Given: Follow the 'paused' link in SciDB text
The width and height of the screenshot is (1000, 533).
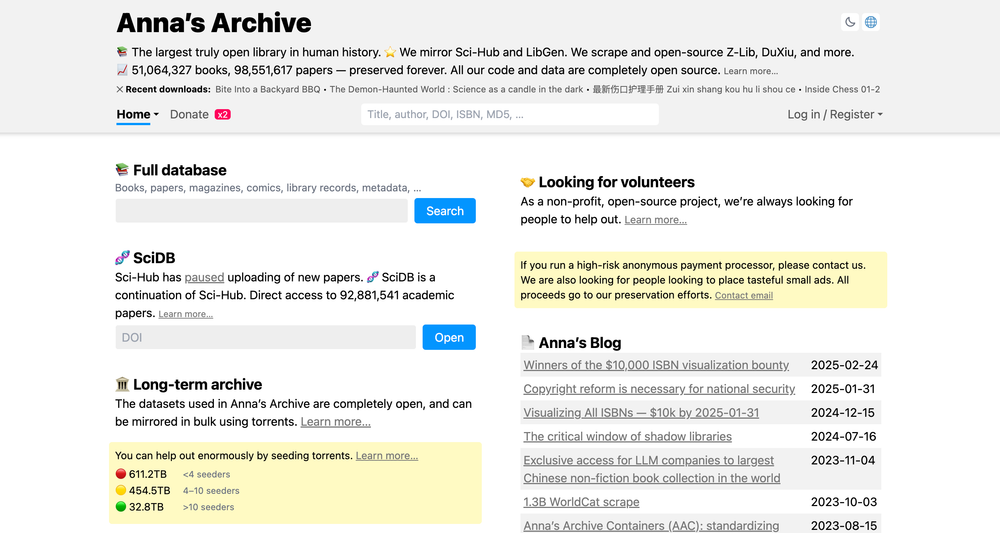Looking at the screenshot, I should [x=204, y=277].
